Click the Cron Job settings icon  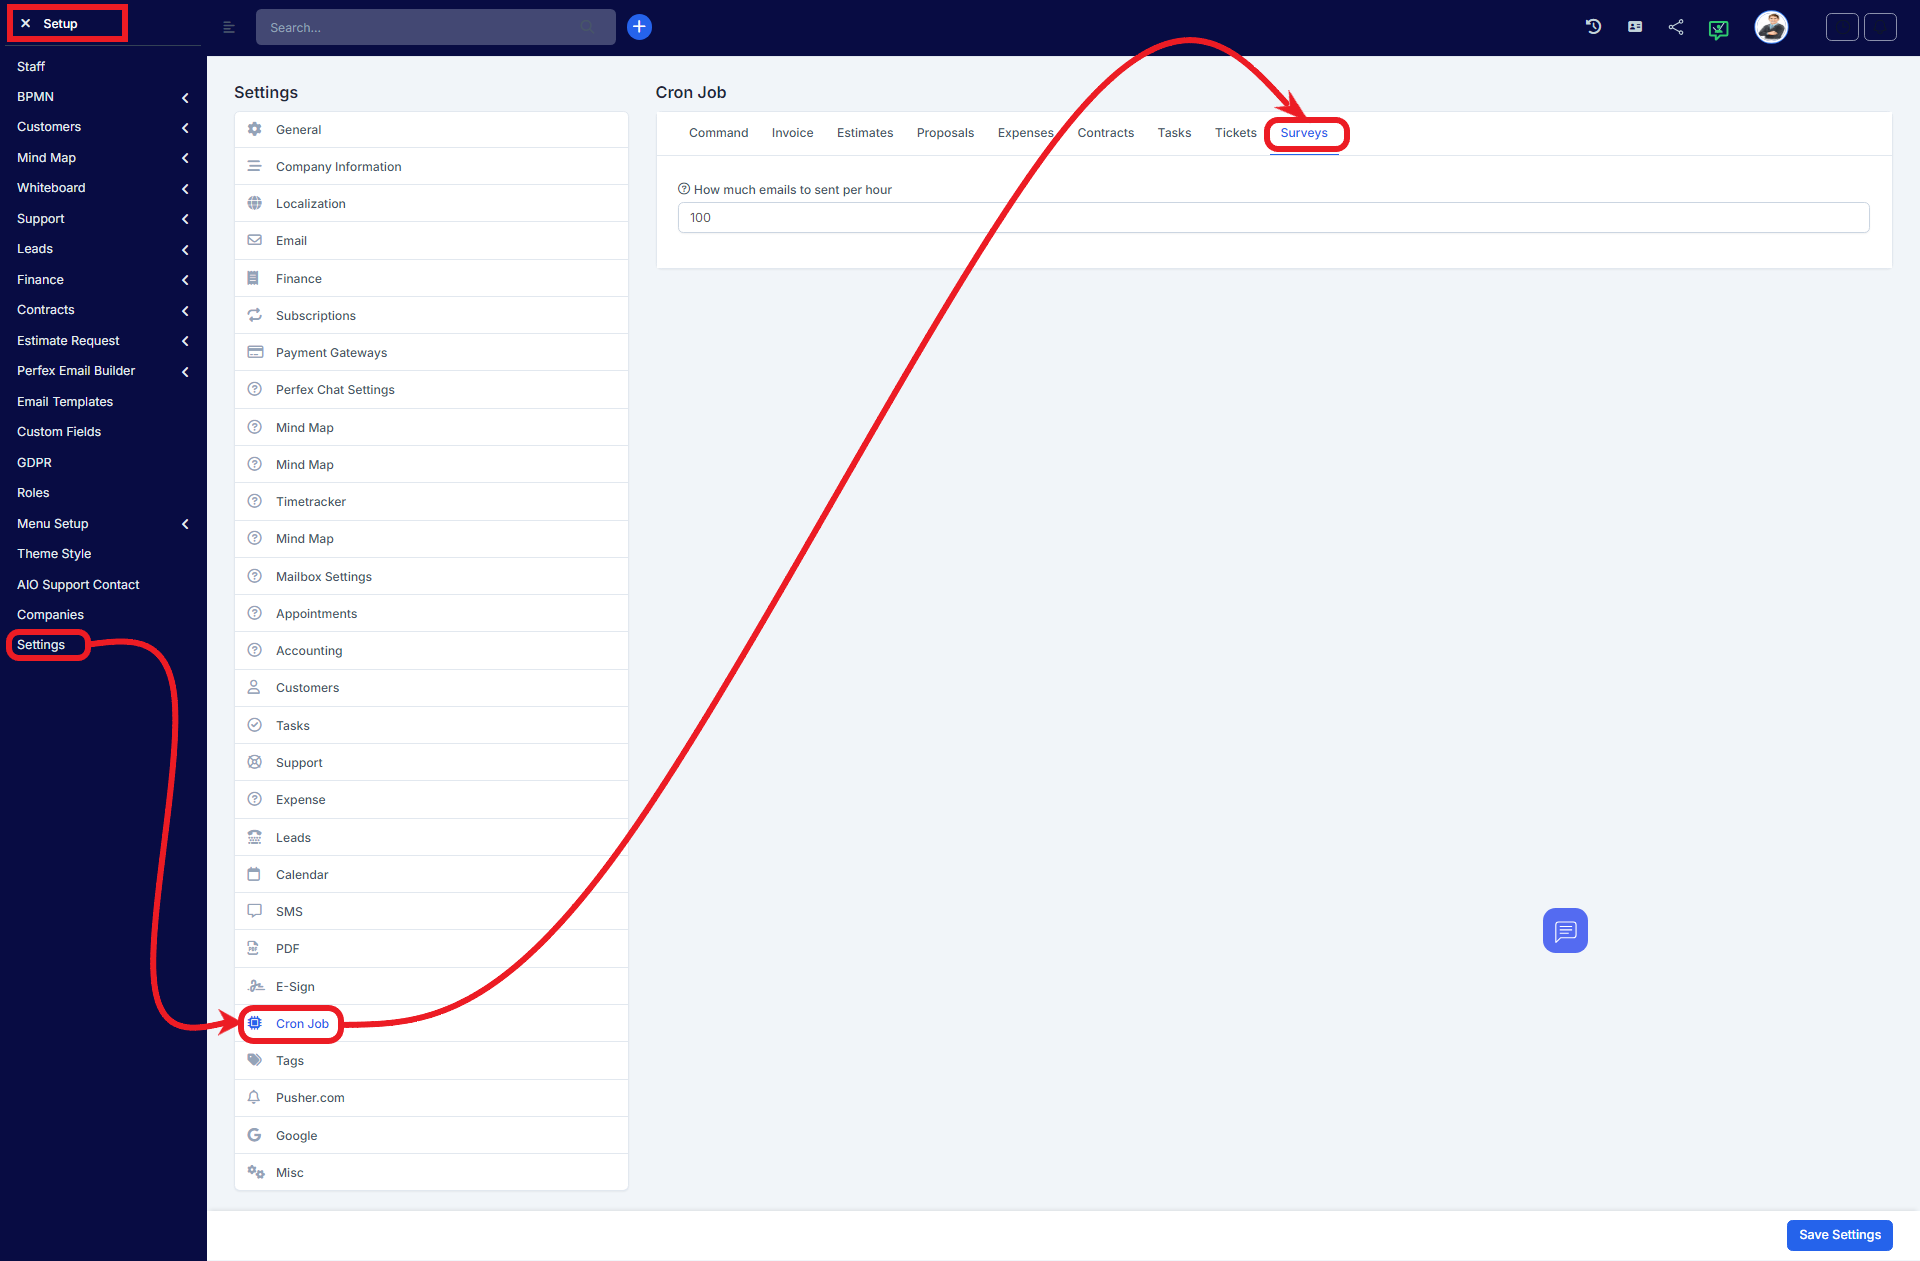[x=255, y=1023]
